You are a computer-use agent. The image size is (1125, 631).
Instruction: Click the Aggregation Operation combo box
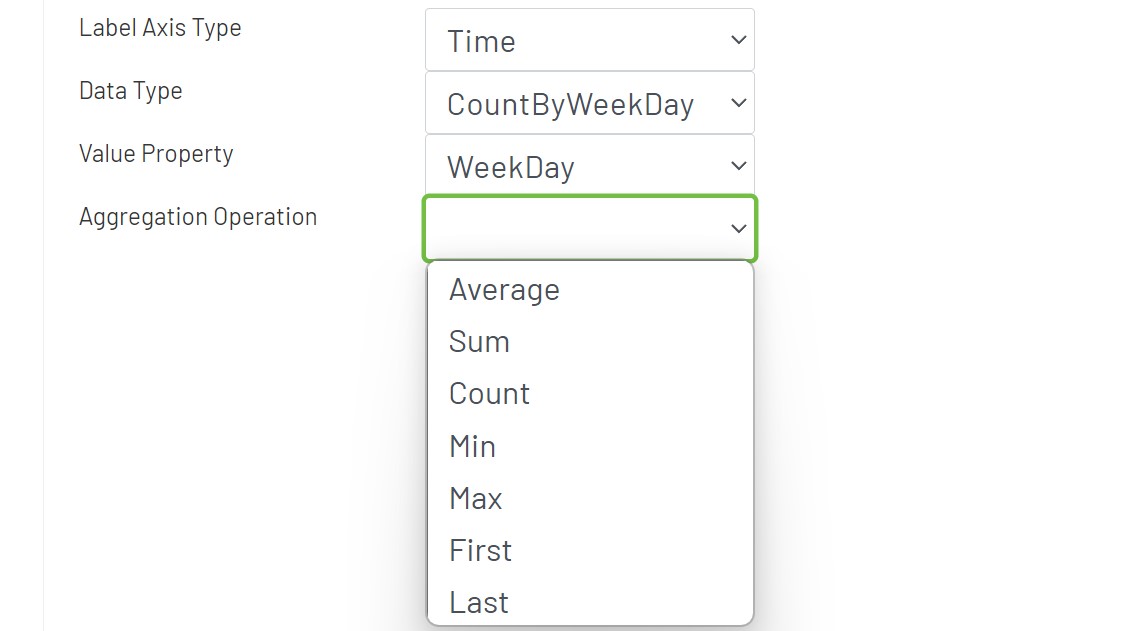point(589,228)
